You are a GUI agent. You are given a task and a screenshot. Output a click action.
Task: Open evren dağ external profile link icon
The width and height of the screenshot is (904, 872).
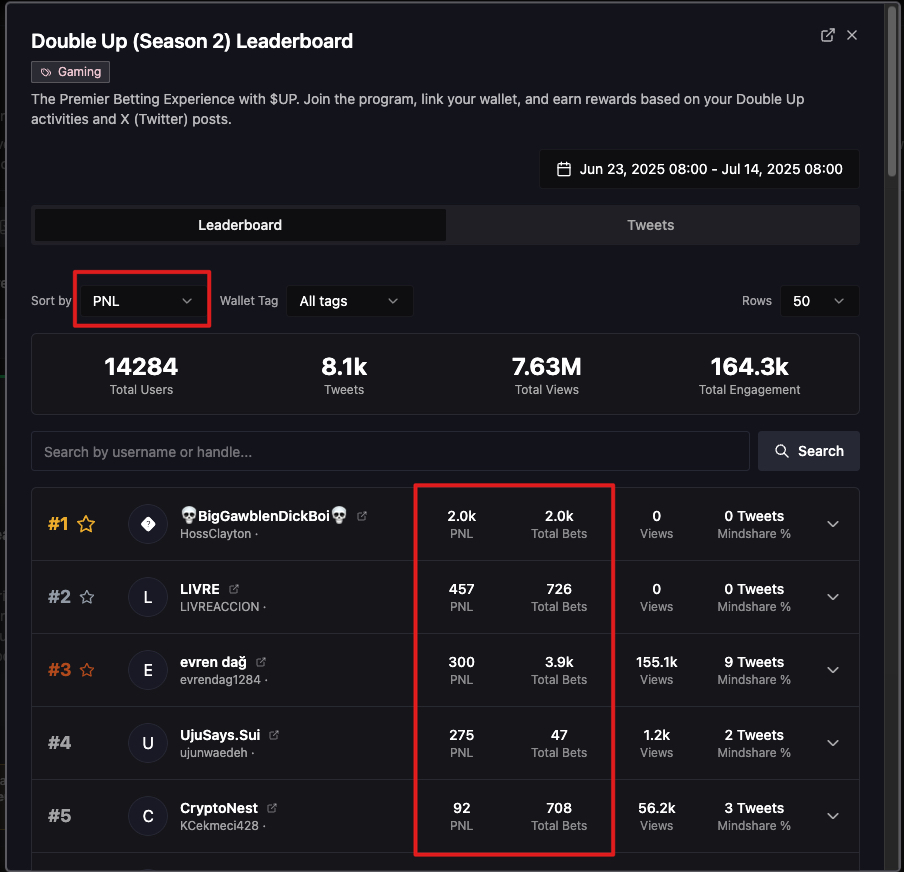pos(261,662)
